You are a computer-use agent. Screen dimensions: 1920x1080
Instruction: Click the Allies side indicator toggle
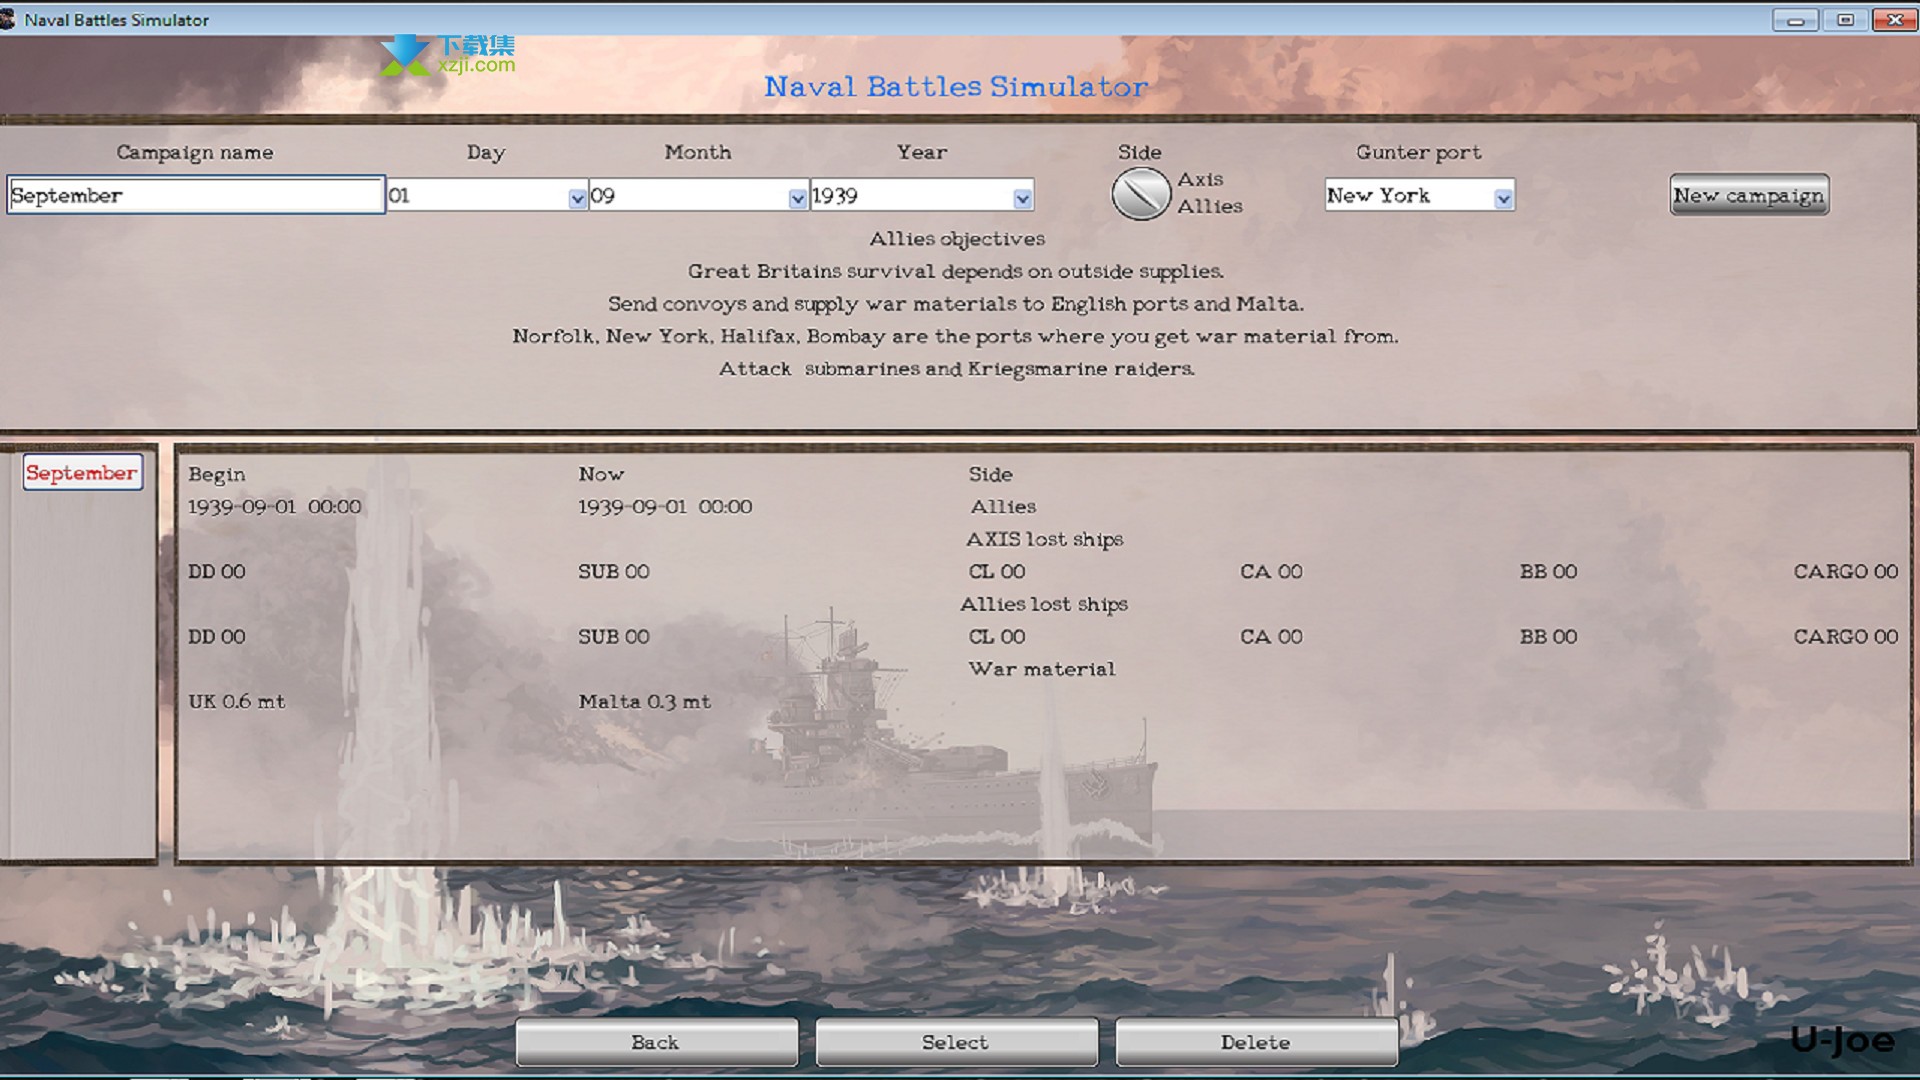coord(1142,193)
